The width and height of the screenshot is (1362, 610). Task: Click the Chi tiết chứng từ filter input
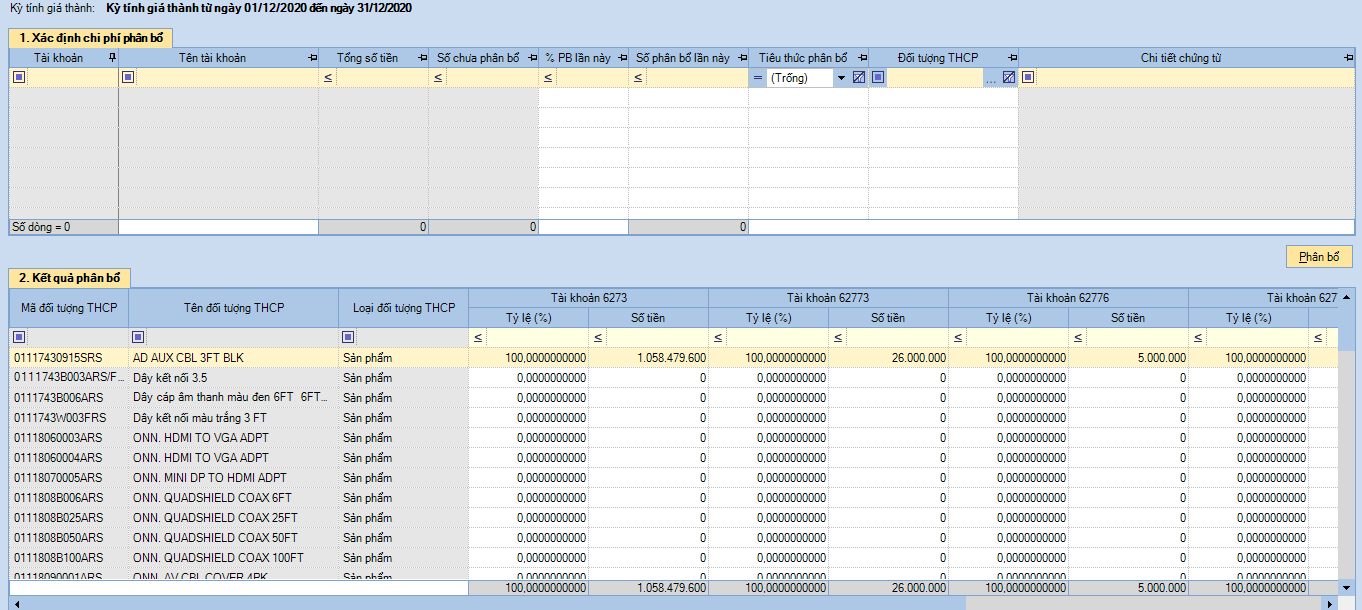click(1195, 78)
